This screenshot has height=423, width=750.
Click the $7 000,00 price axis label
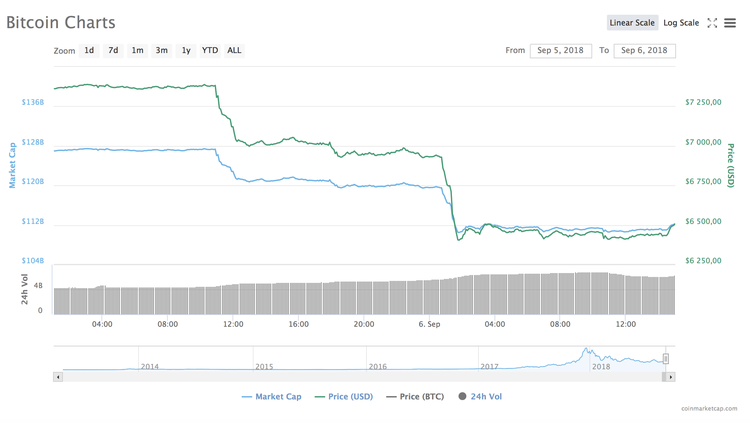point(703,142)
